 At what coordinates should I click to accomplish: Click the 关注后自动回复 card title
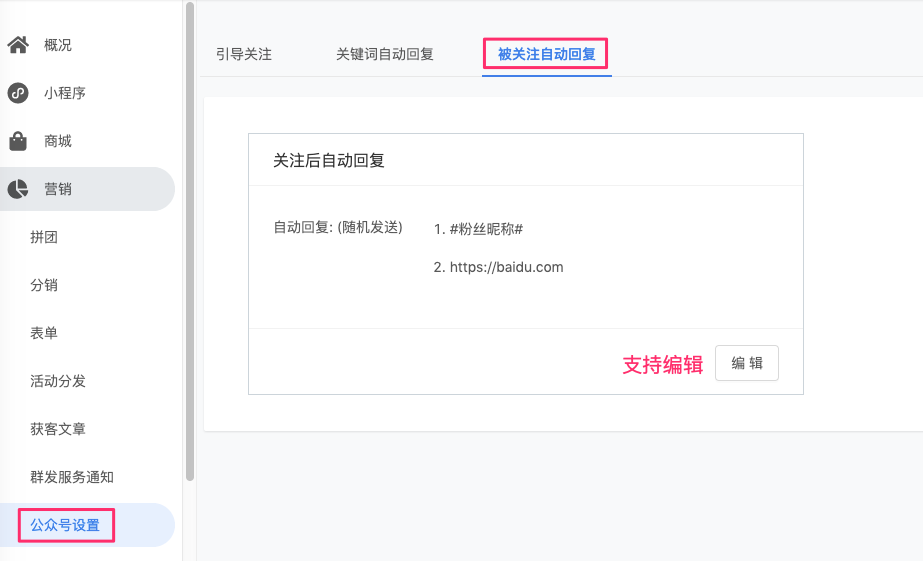click(x=328, y=161)
